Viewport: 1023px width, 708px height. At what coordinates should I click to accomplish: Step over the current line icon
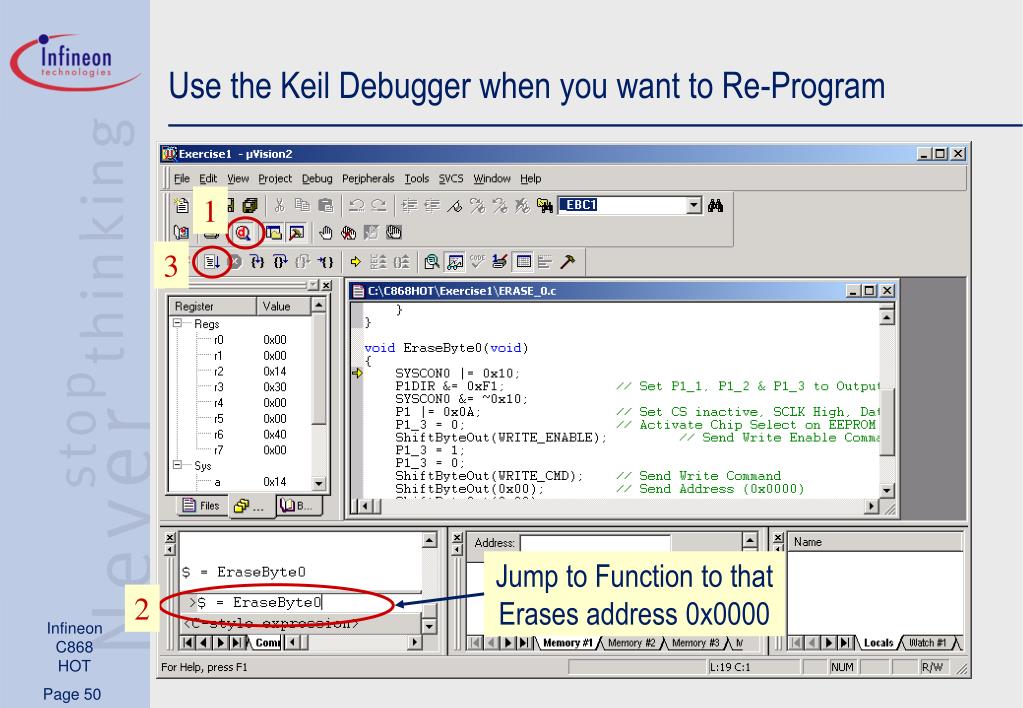[281, 262]
